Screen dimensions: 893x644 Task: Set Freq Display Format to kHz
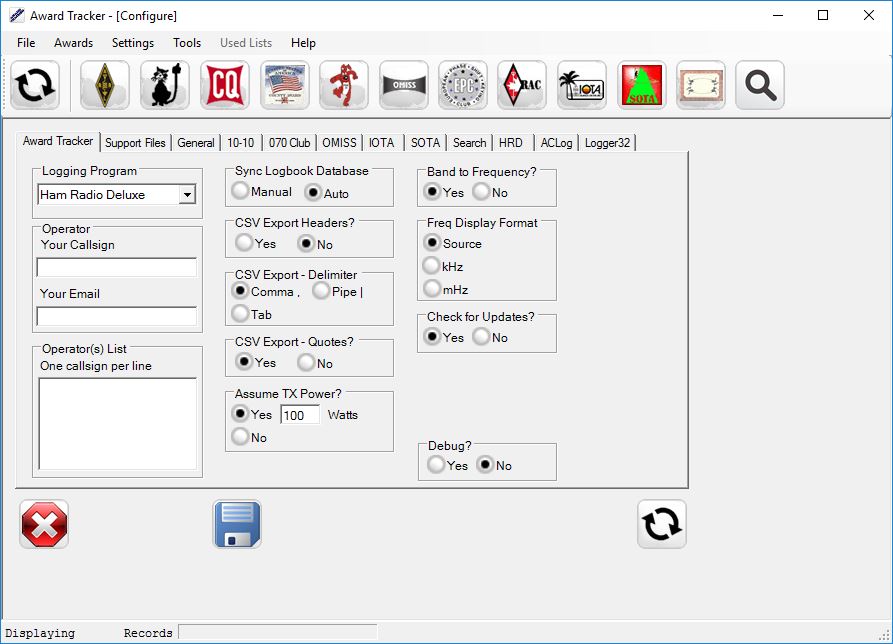[443, 266]
